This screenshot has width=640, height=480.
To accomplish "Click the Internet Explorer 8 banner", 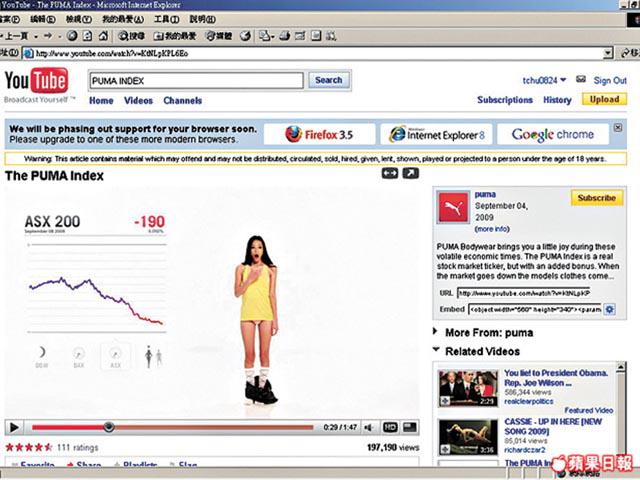I will point(436,134).
